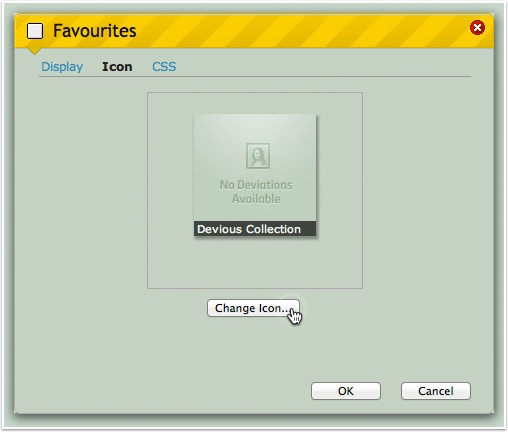
Task: Confirm changes with the OK button
Action: coord(346,391)
